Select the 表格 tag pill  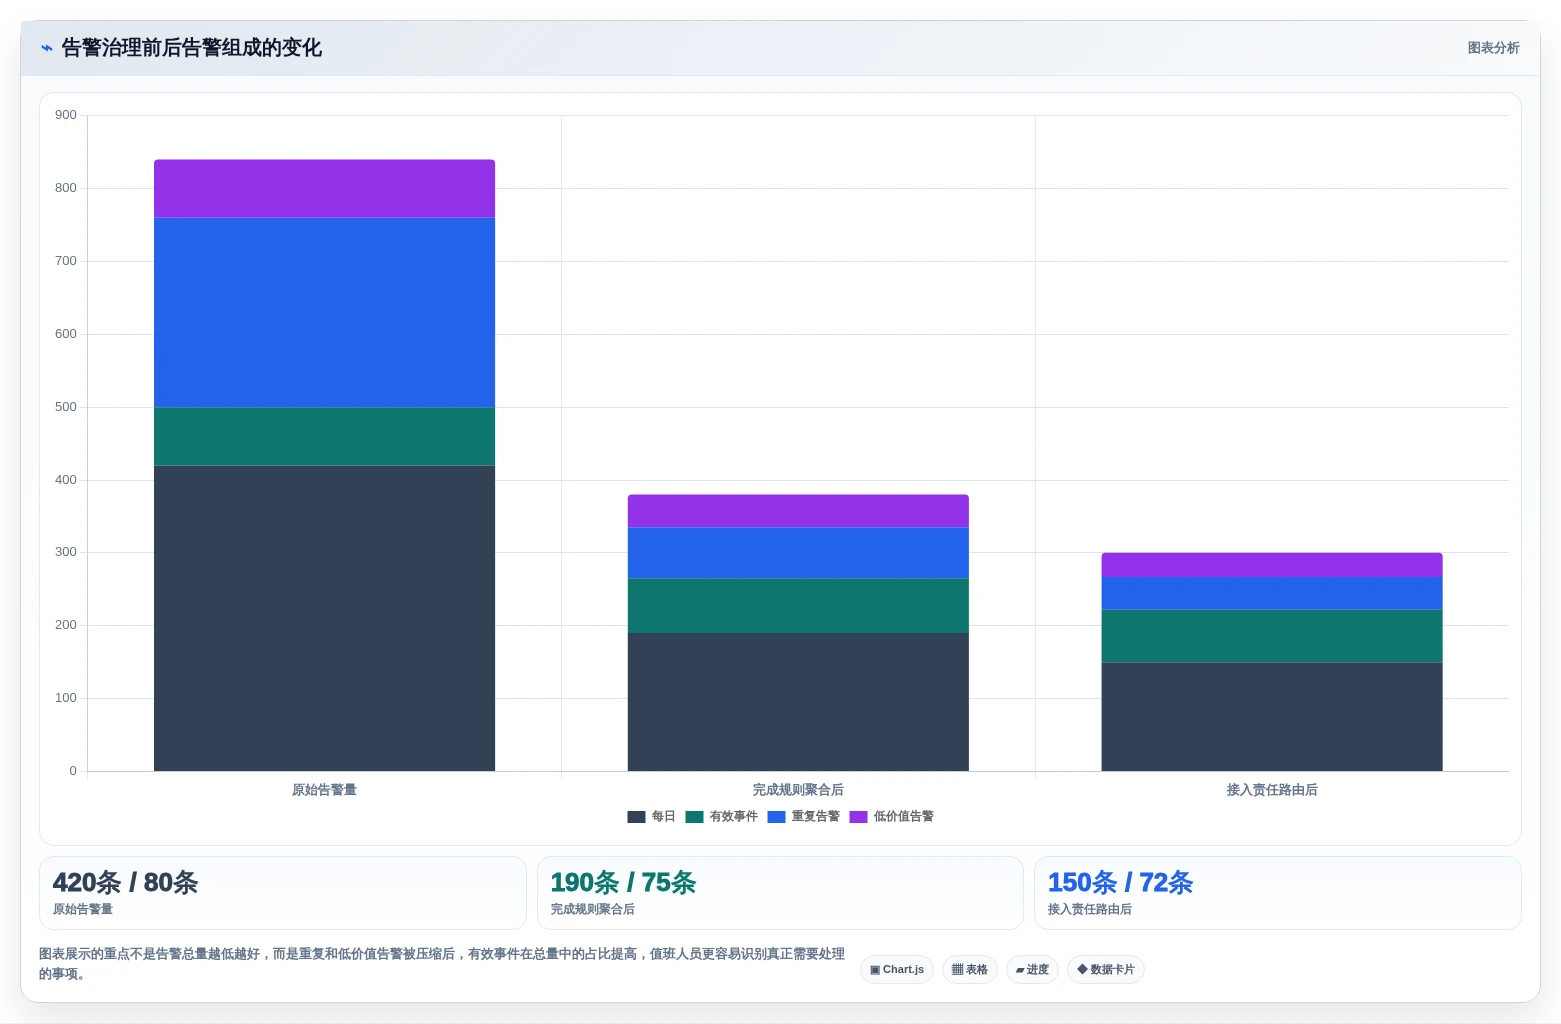970,970
